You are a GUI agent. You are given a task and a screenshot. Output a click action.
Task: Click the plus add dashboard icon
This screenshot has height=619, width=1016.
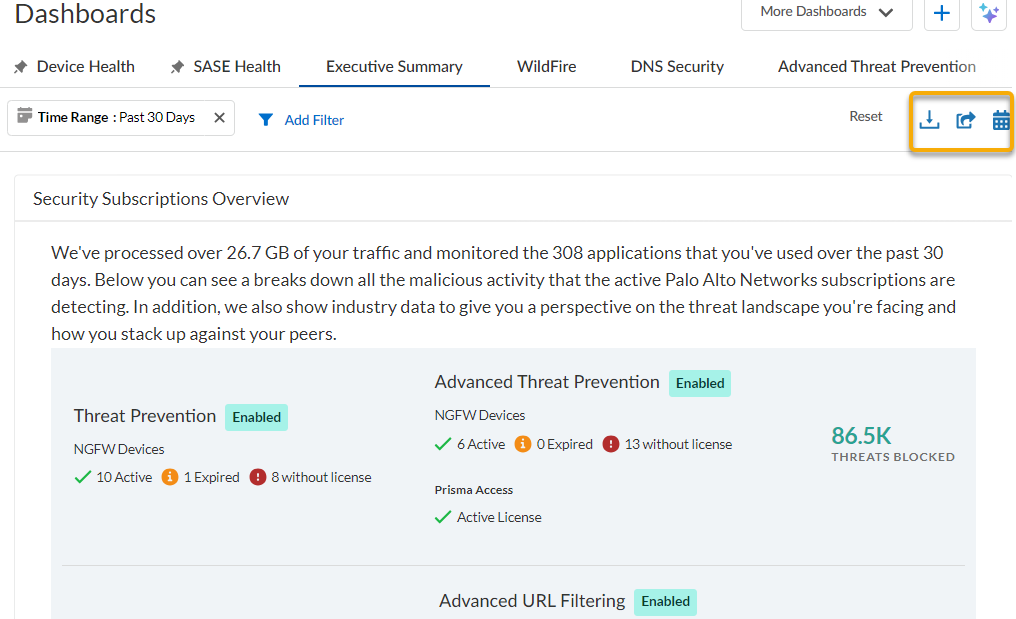(x=941, y=13)
